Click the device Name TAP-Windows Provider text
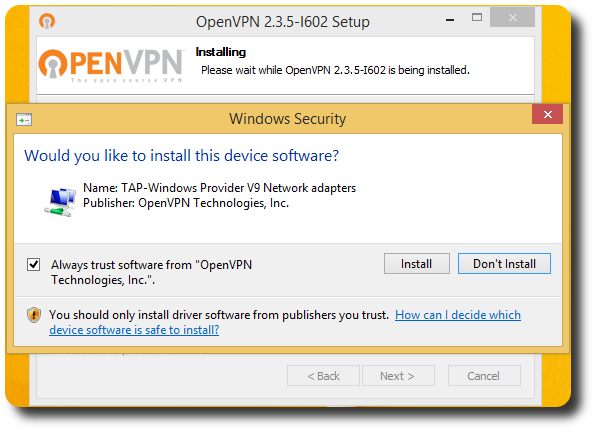Screen dimensions: 596x432 219,188
